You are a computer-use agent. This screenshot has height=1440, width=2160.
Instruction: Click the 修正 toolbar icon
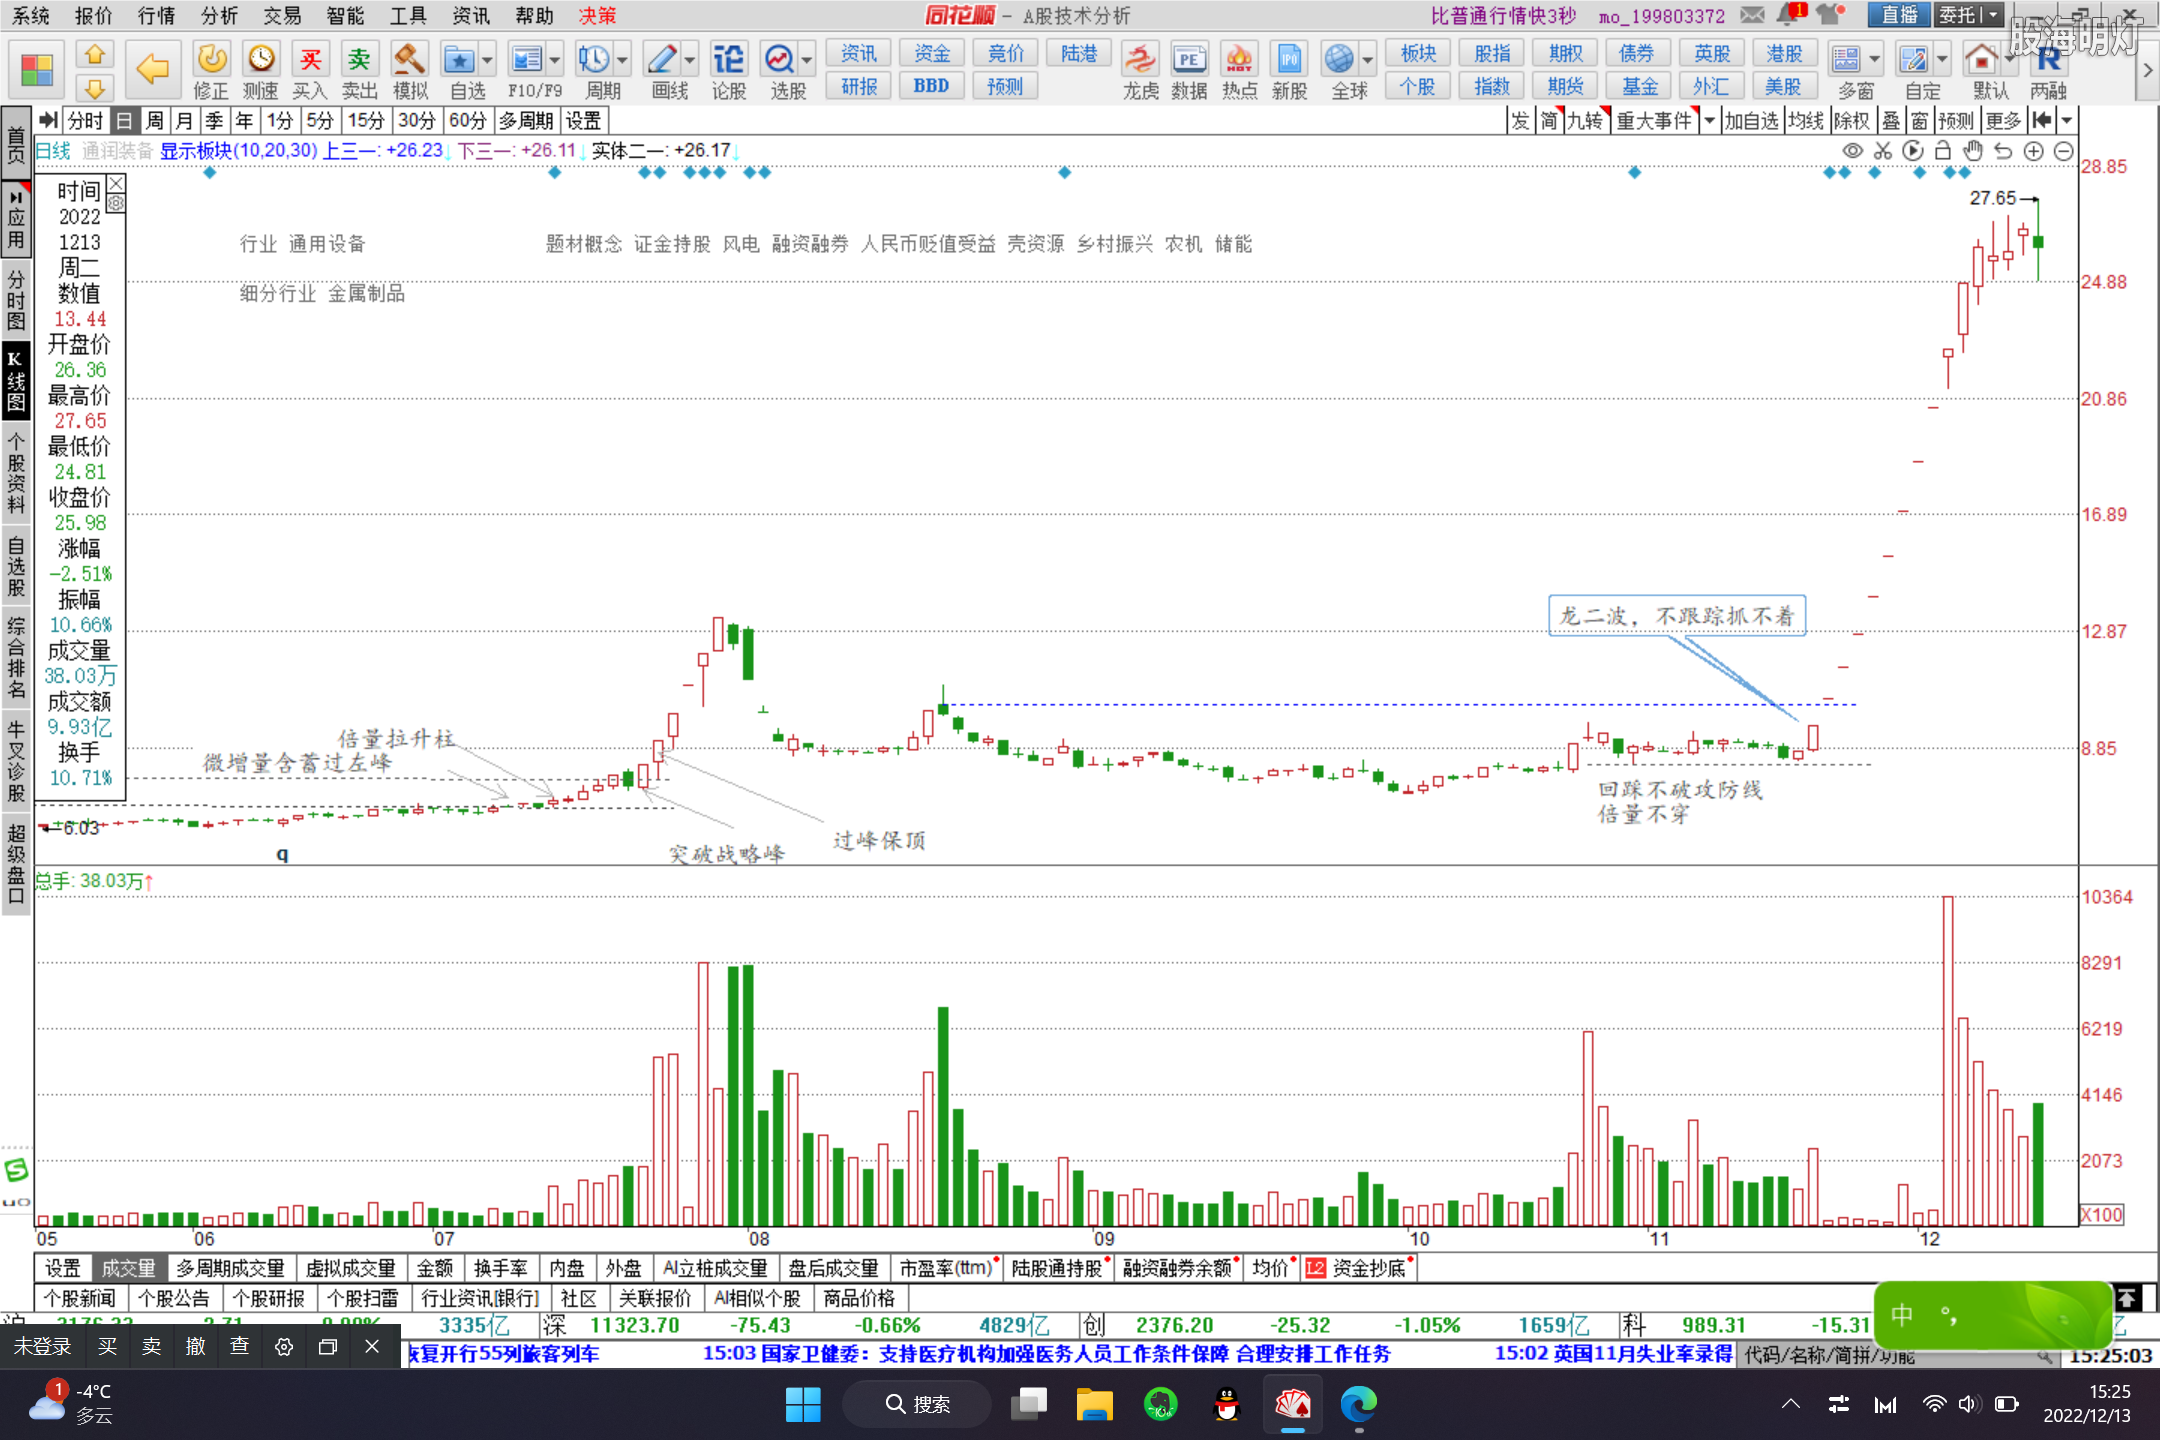[x=211, y=70]
